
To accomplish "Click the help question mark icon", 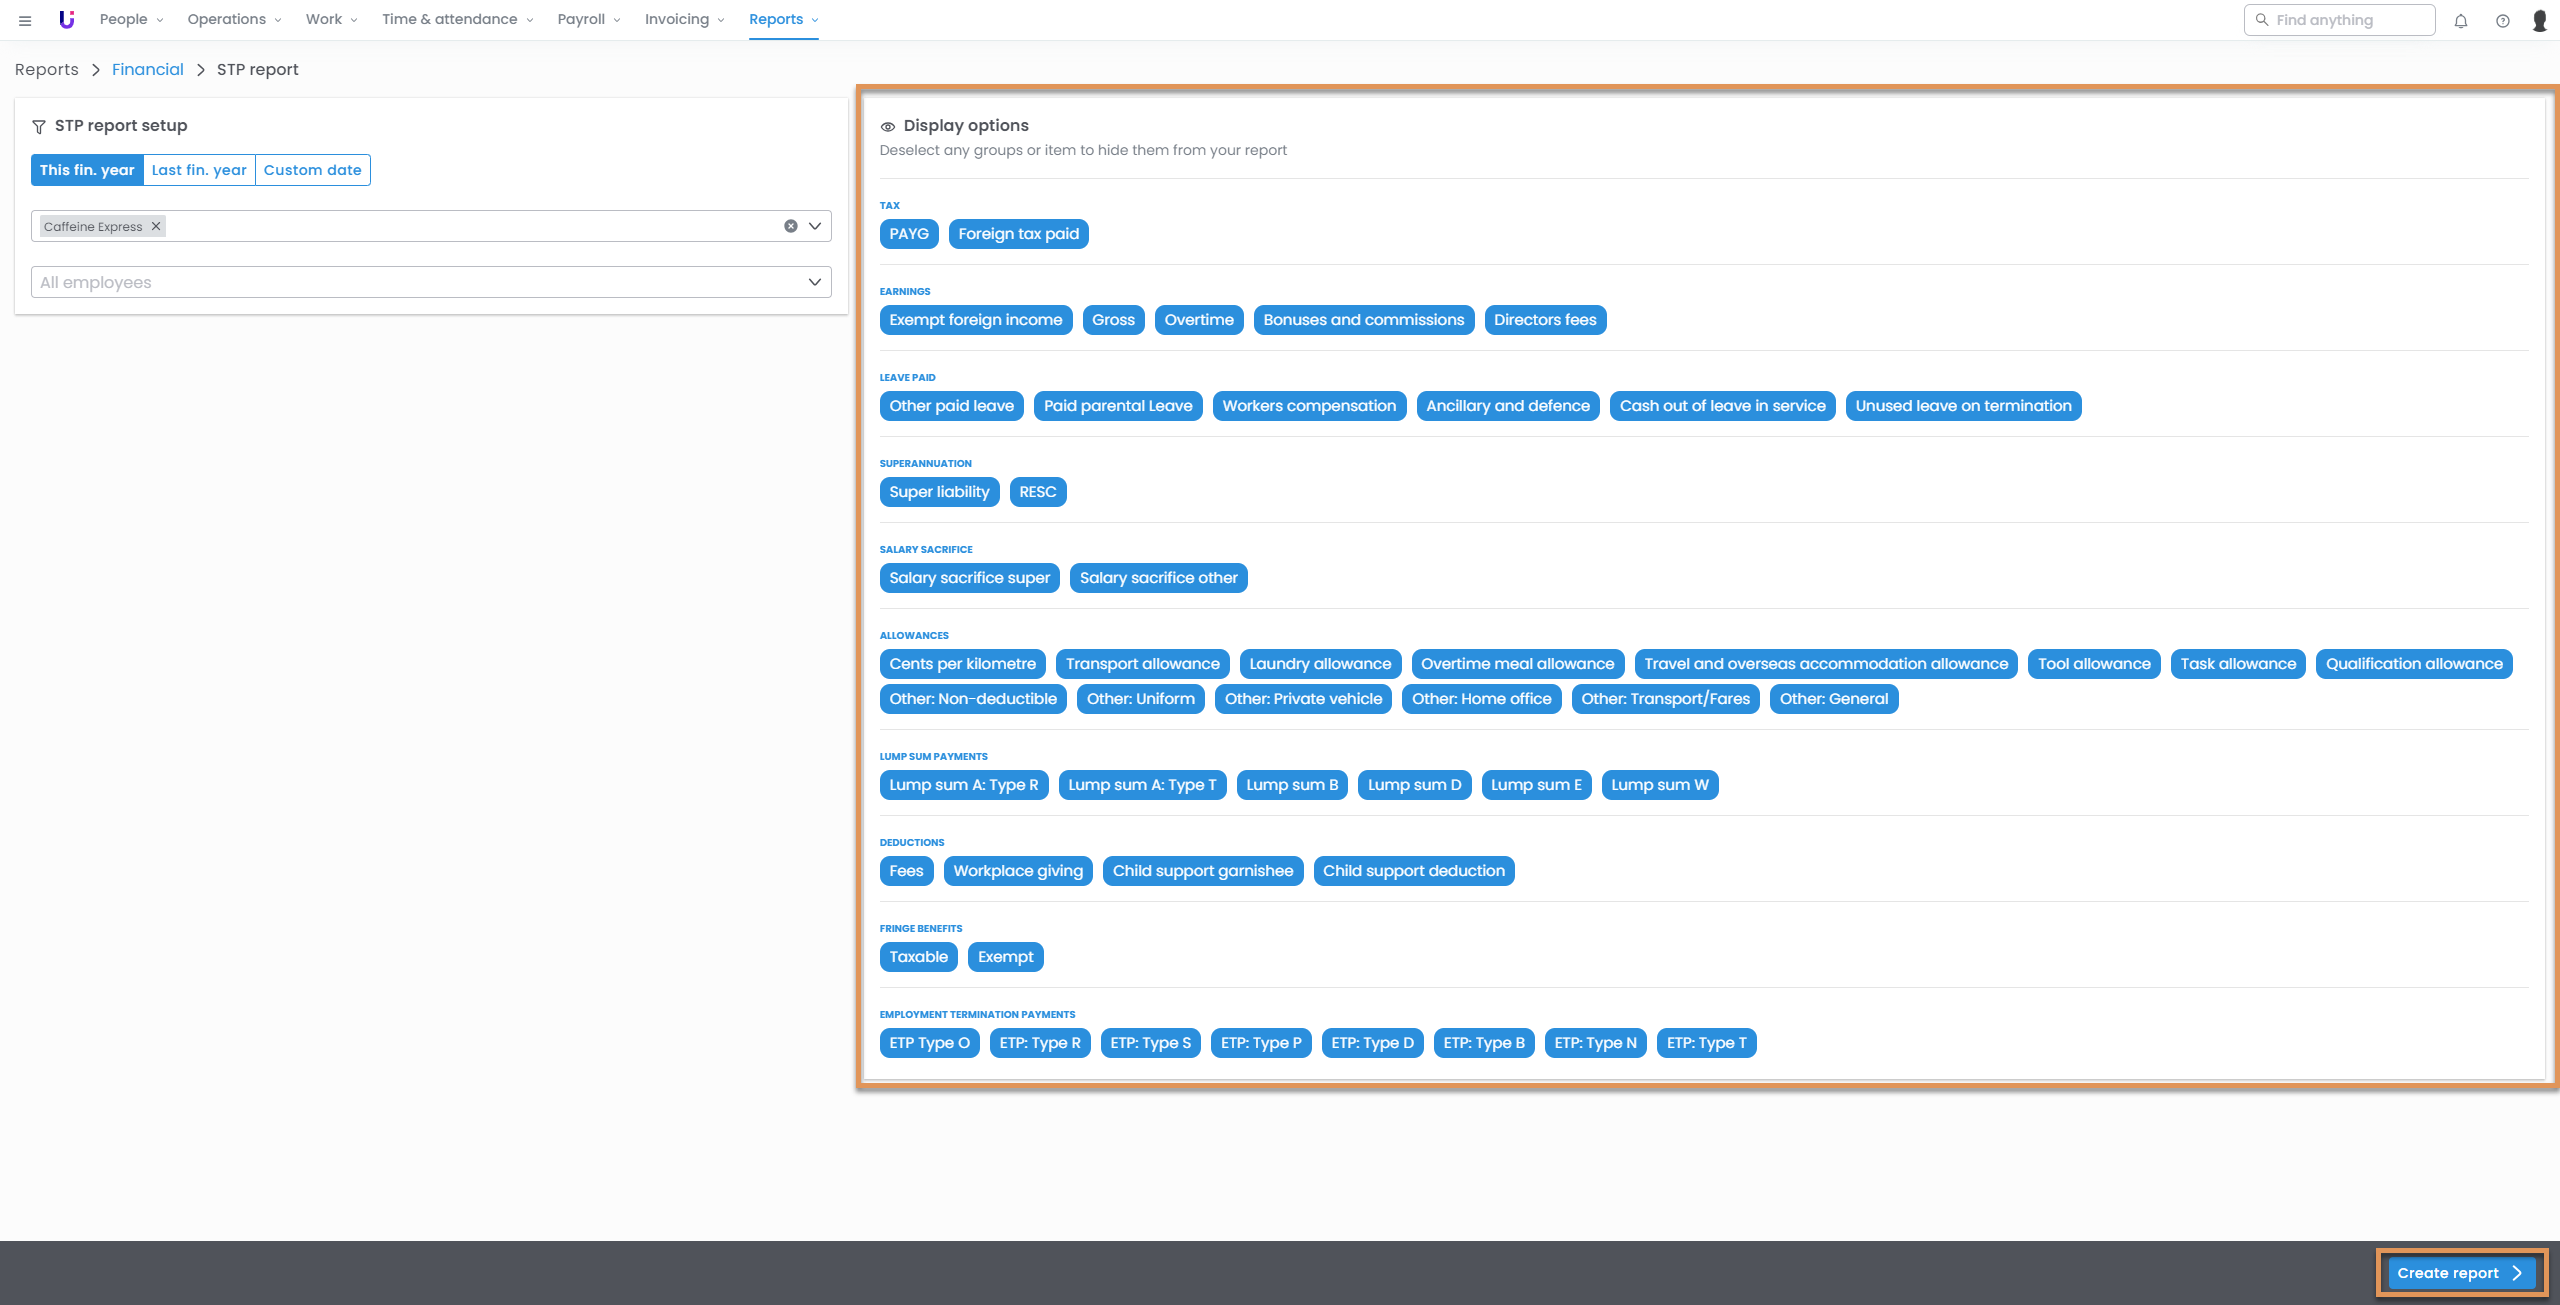I will [2502, 21].
